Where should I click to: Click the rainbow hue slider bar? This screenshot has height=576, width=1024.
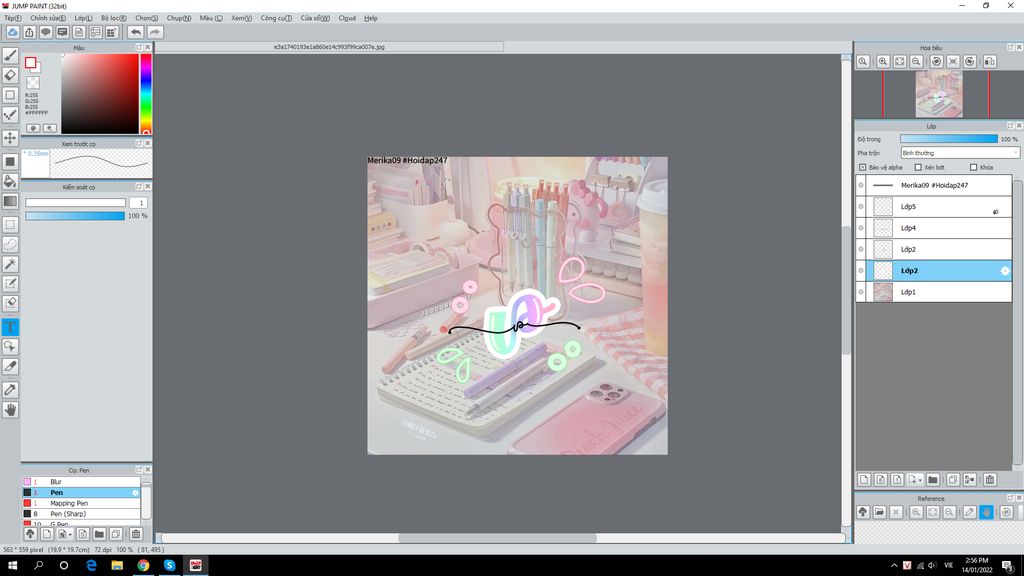tap(146, 94)
